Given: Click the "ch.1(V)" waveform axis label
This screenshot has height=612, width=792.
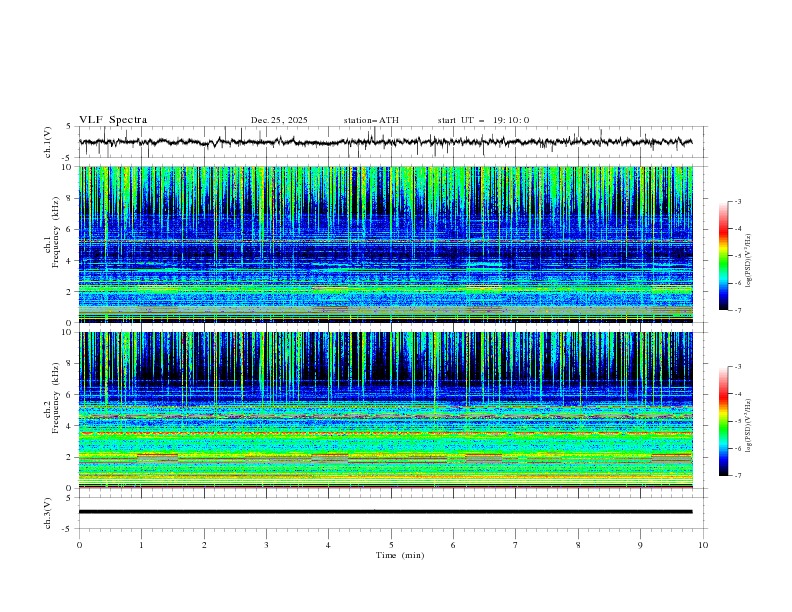Looking at the screenshot, I should (x=47, y=142).
